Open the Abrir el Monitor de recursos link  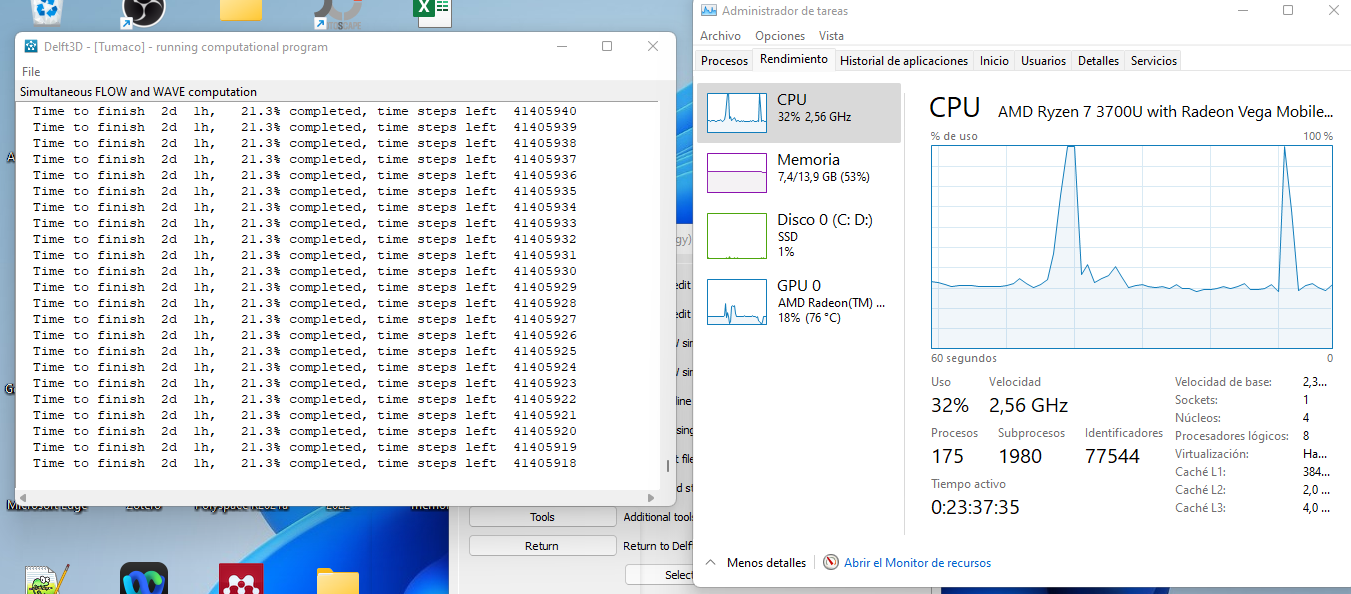tap(917, 563)
